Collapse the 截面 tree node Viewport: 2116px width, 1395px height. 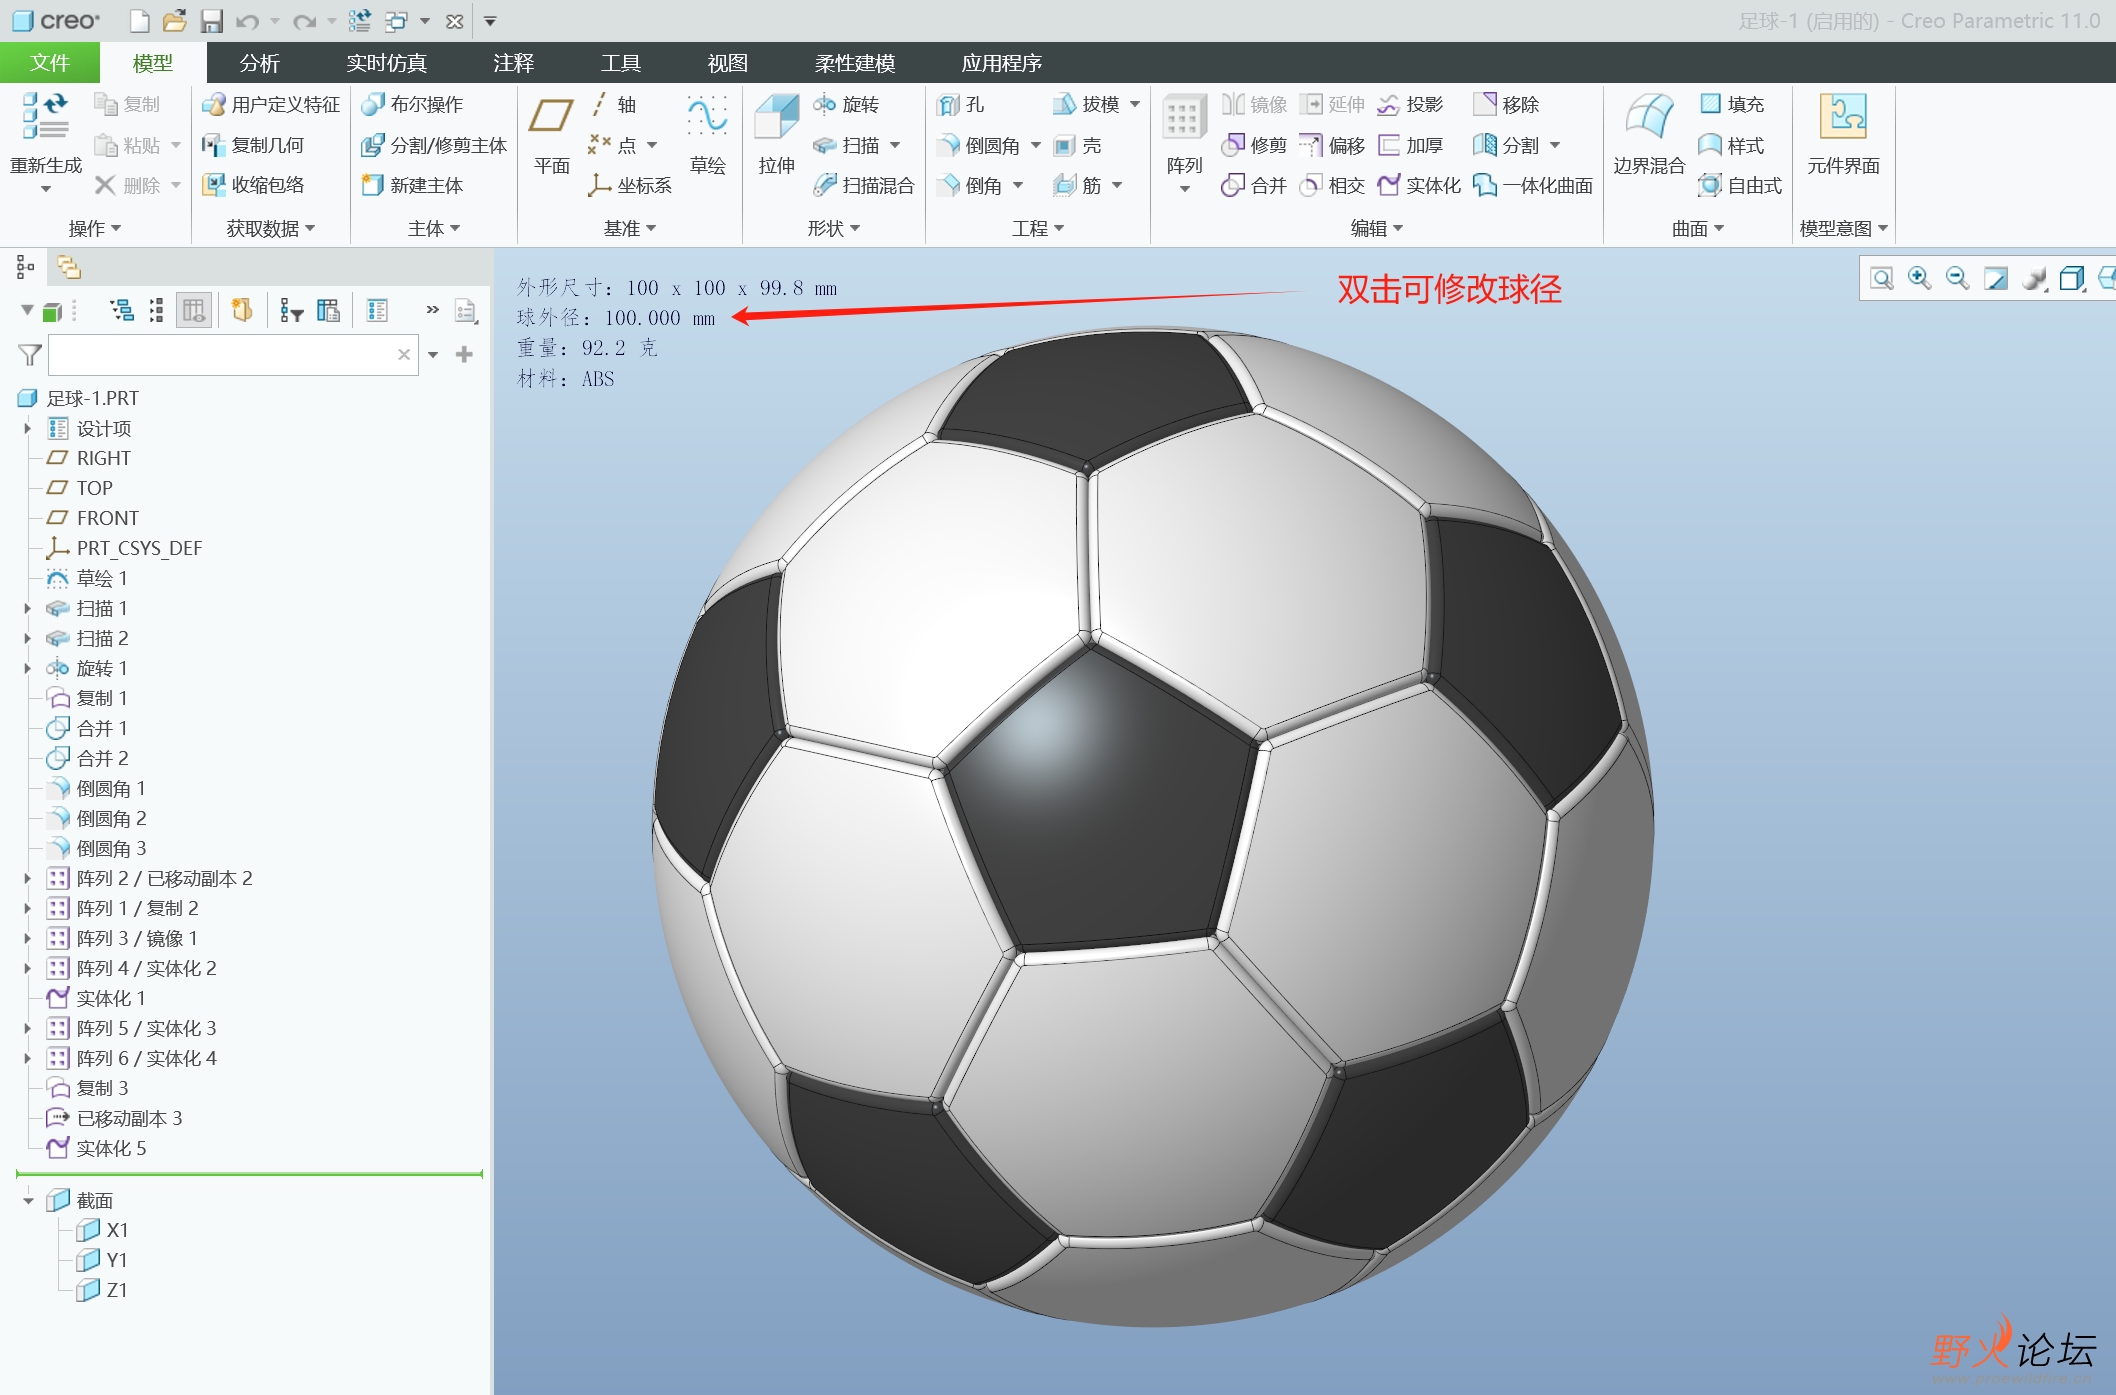(x=28, y=1200)
